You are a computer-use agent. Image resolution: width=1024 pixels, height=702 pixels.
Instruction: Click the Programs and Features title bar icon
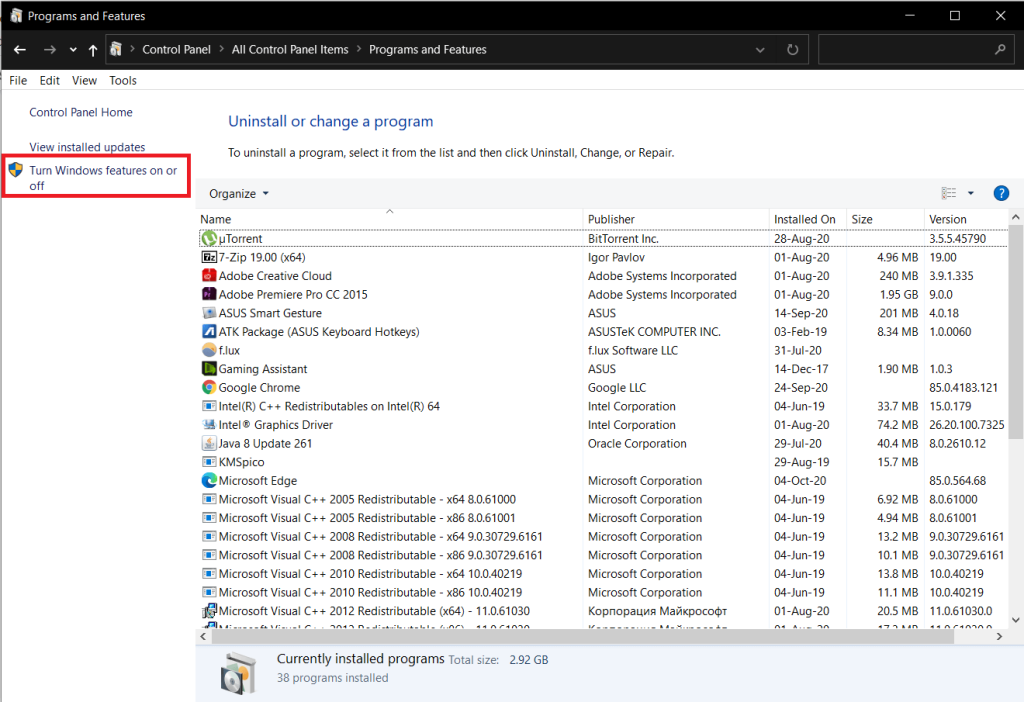(x=16, y=16)
